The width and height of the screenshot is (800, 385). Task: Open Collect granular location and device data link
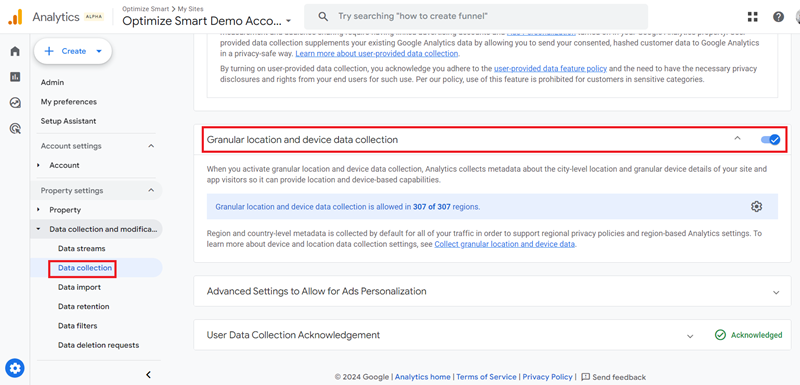click(505, 244)
